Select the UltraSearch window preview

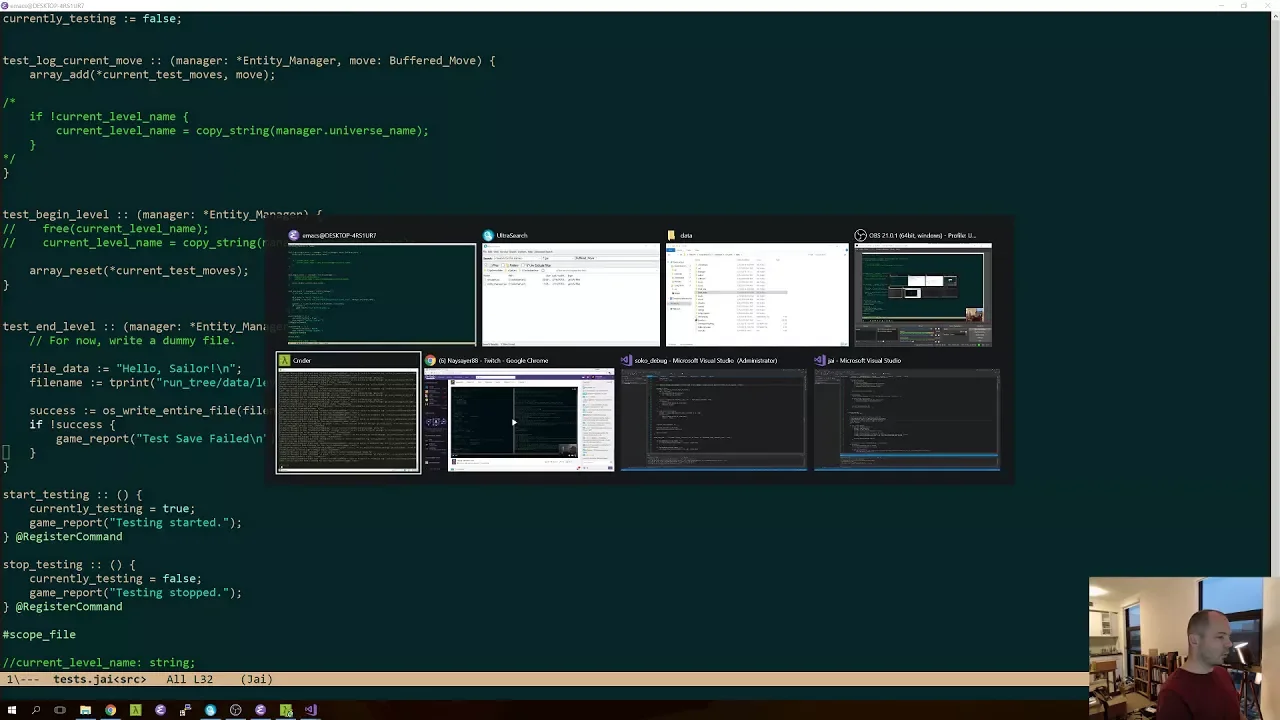click(x=570, y=293)
